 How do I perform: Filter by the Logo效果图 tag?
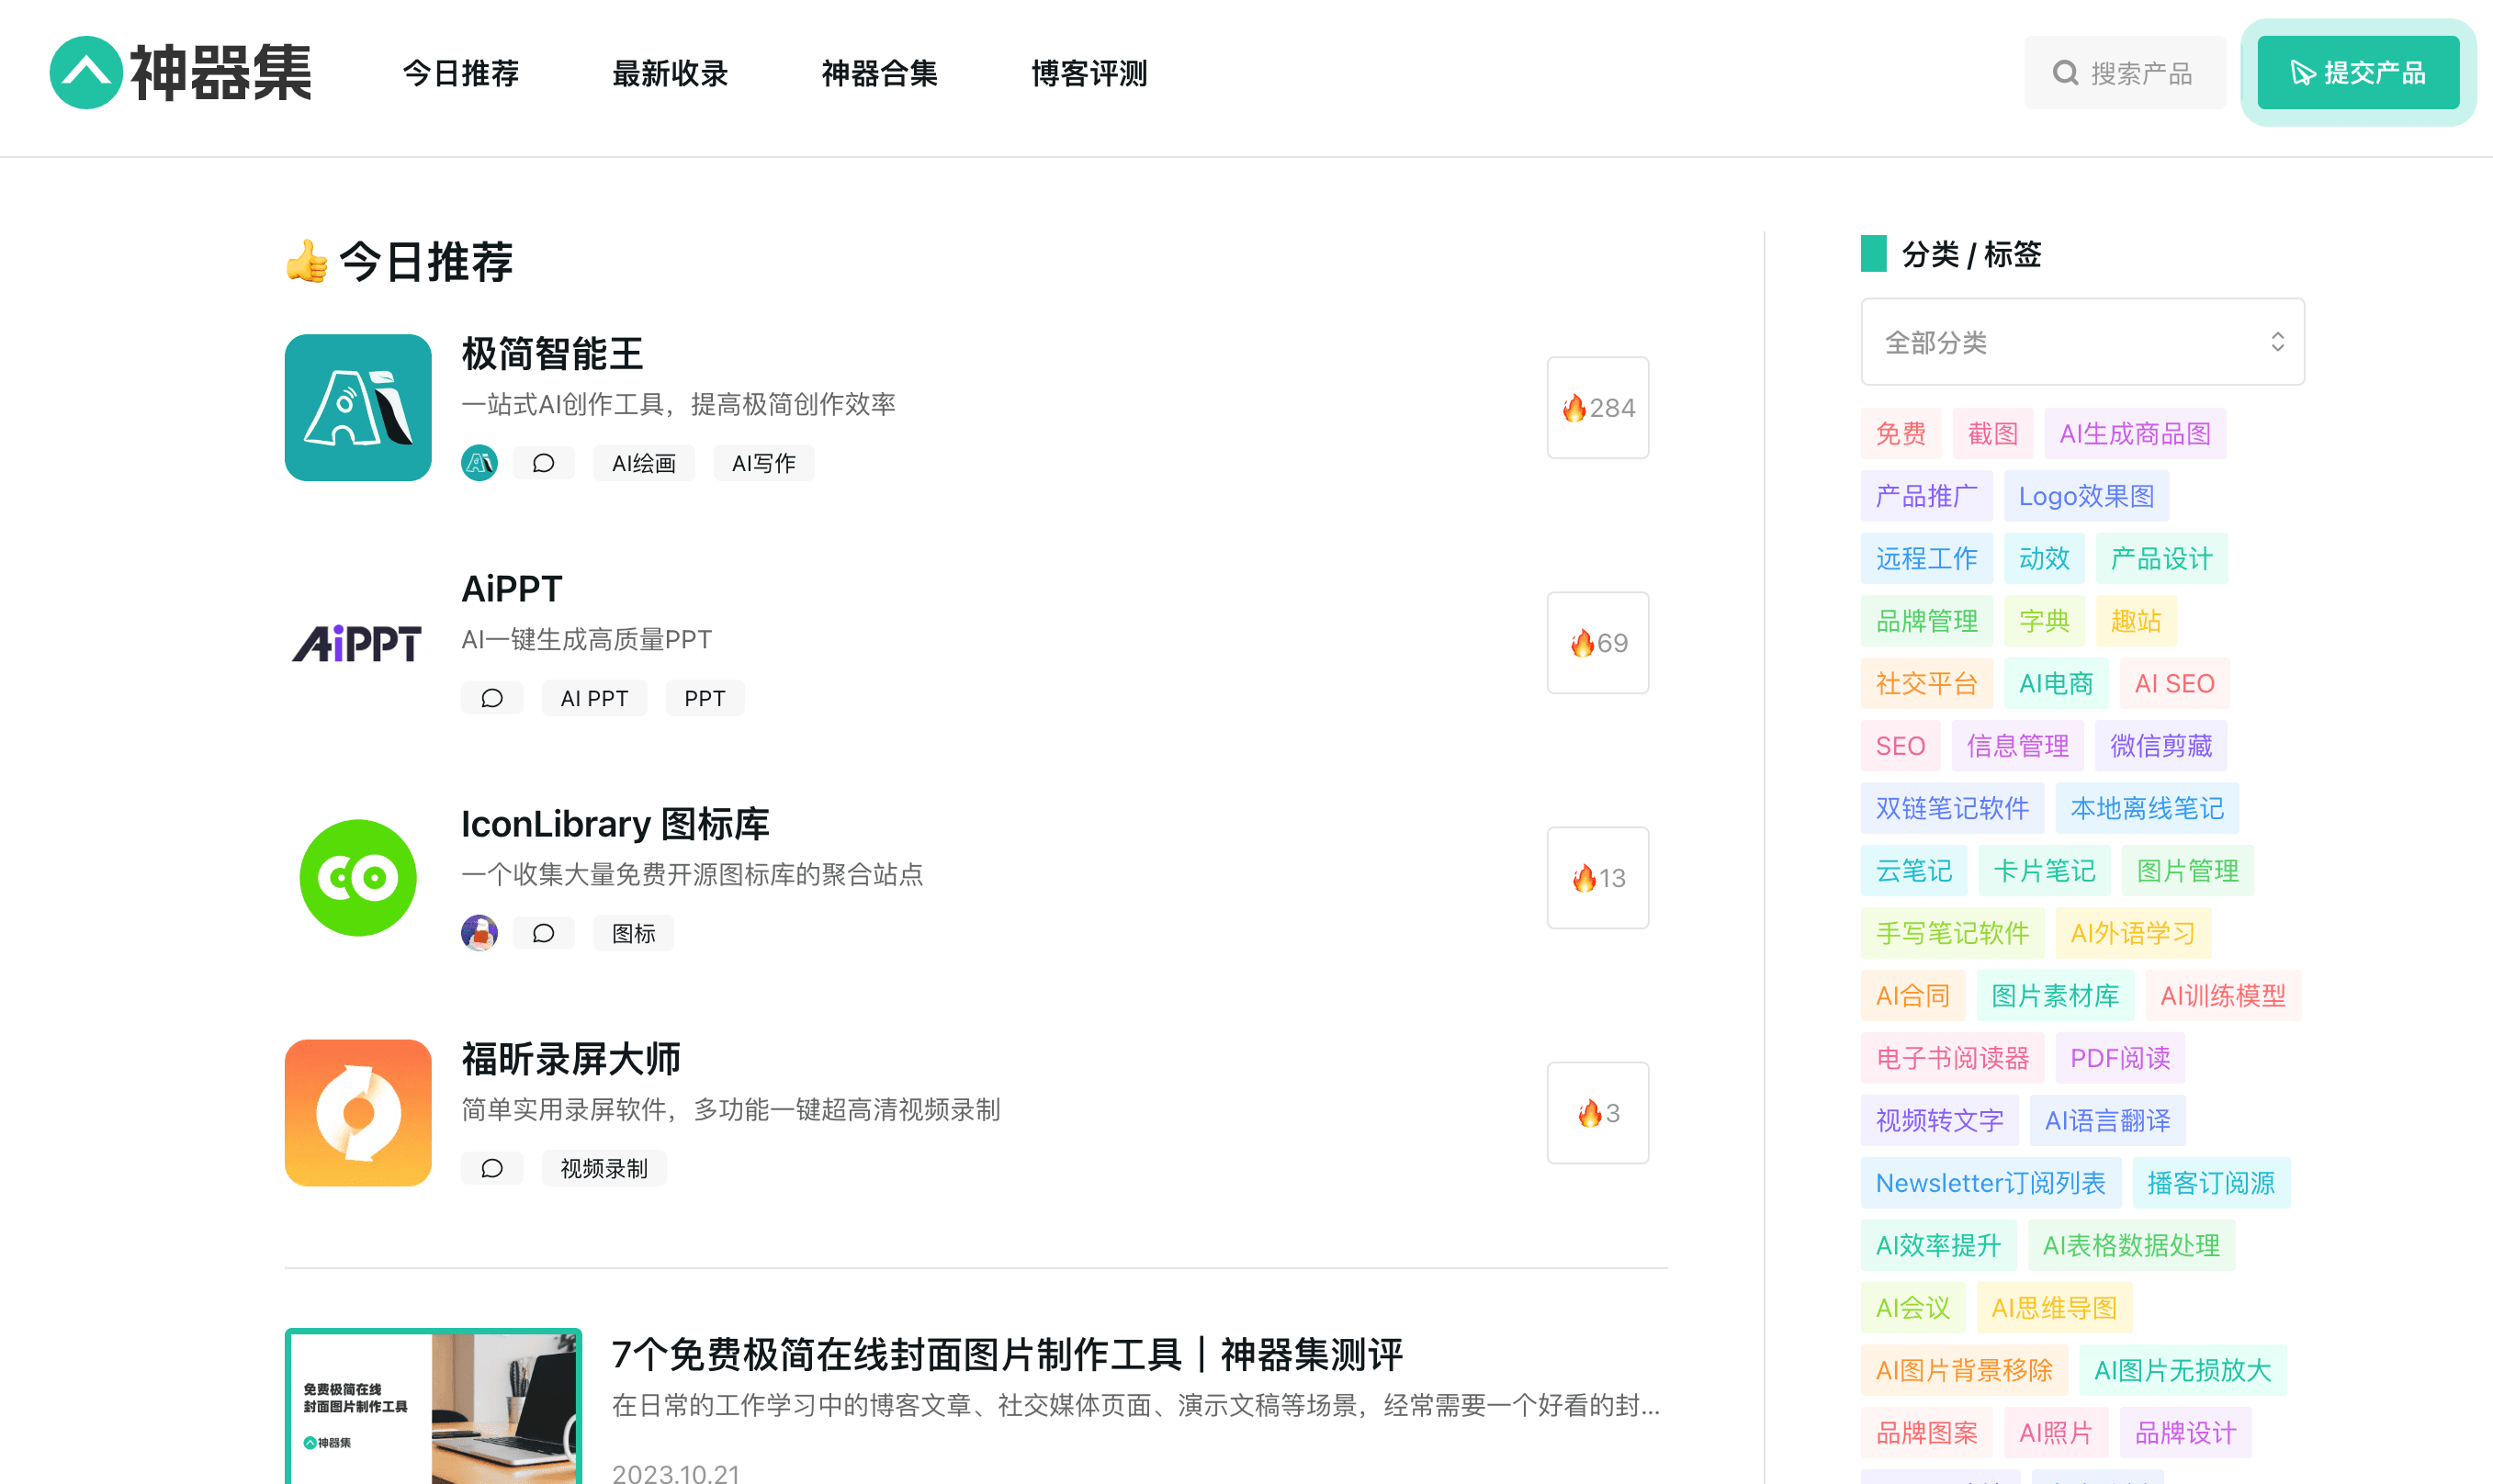pos(2087,496)
